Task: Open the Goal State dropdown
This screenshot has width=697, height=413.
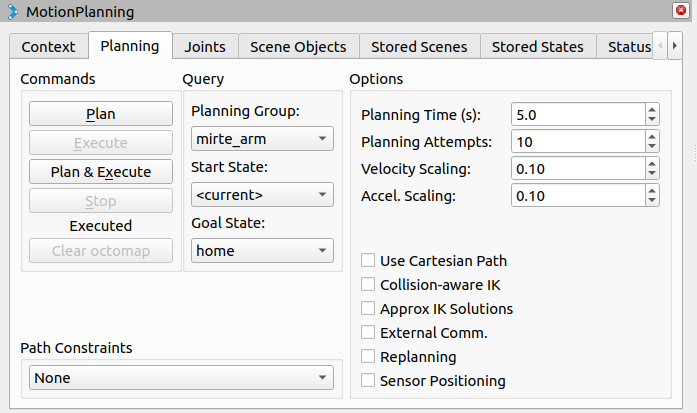Action: [262, 251]
